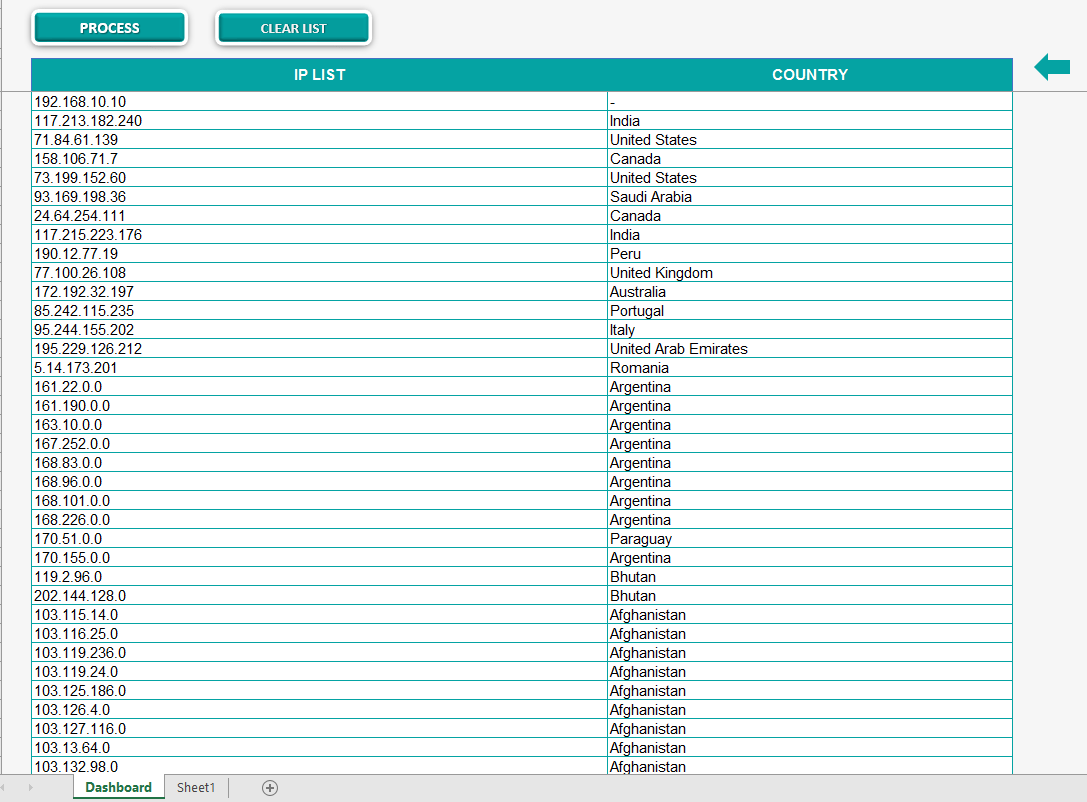Viewport: 1087px width, 802px height.
Task: Select cell with IP 5.14.173.201
Action: (320, 368)
